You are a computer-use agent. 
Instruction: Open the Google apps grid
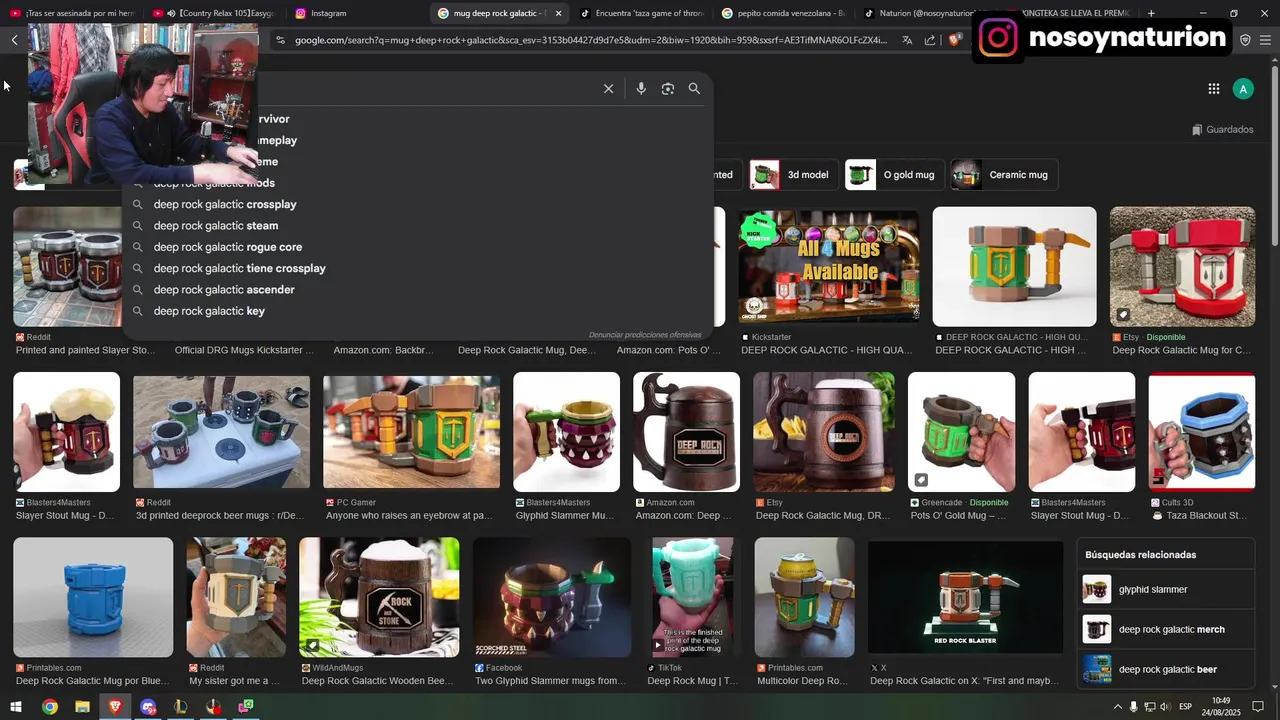click(x=1213, y=89)
